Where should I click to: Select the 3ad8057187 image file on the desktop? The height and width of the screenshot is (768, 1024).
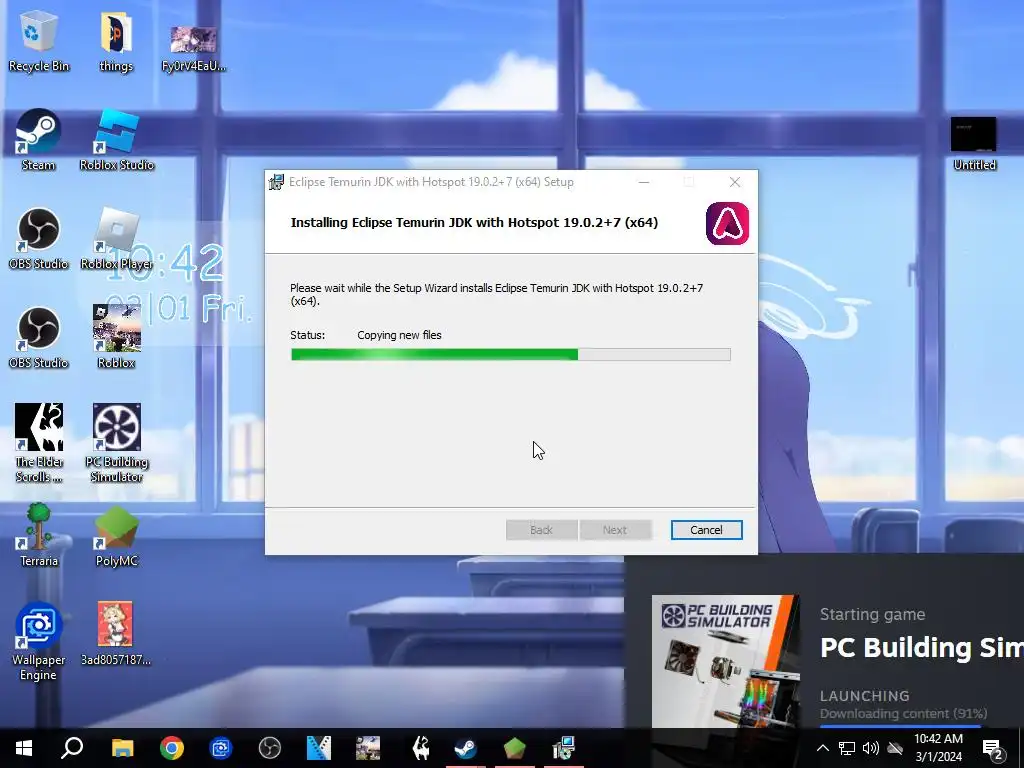click(x=116, y=633)
